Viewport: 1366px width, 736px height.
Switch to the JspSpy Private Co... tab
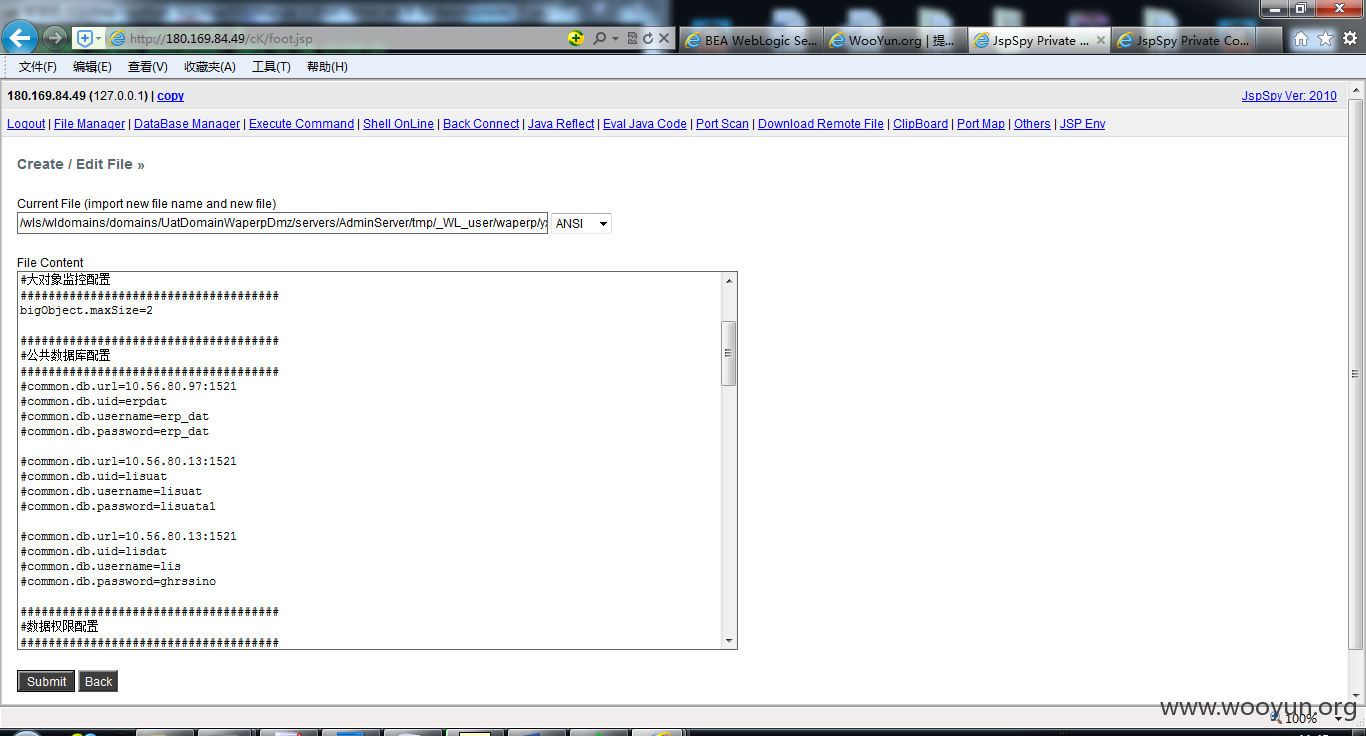point(1183,41)
